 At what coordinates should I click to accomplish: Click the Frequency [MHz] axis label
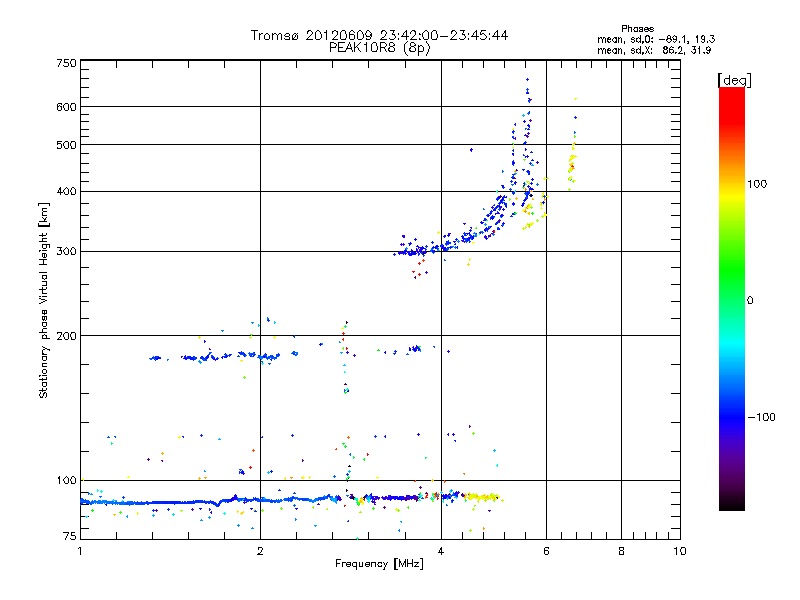tap(379, 565)
